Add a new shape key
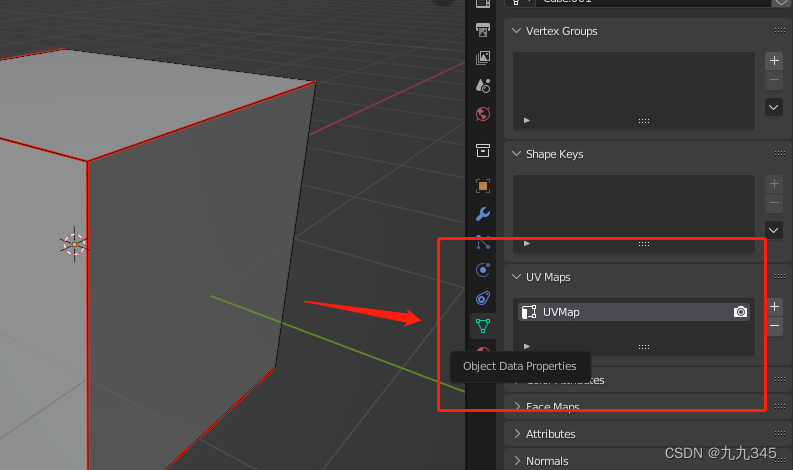 pyautogui.click(x=774, y=184)
